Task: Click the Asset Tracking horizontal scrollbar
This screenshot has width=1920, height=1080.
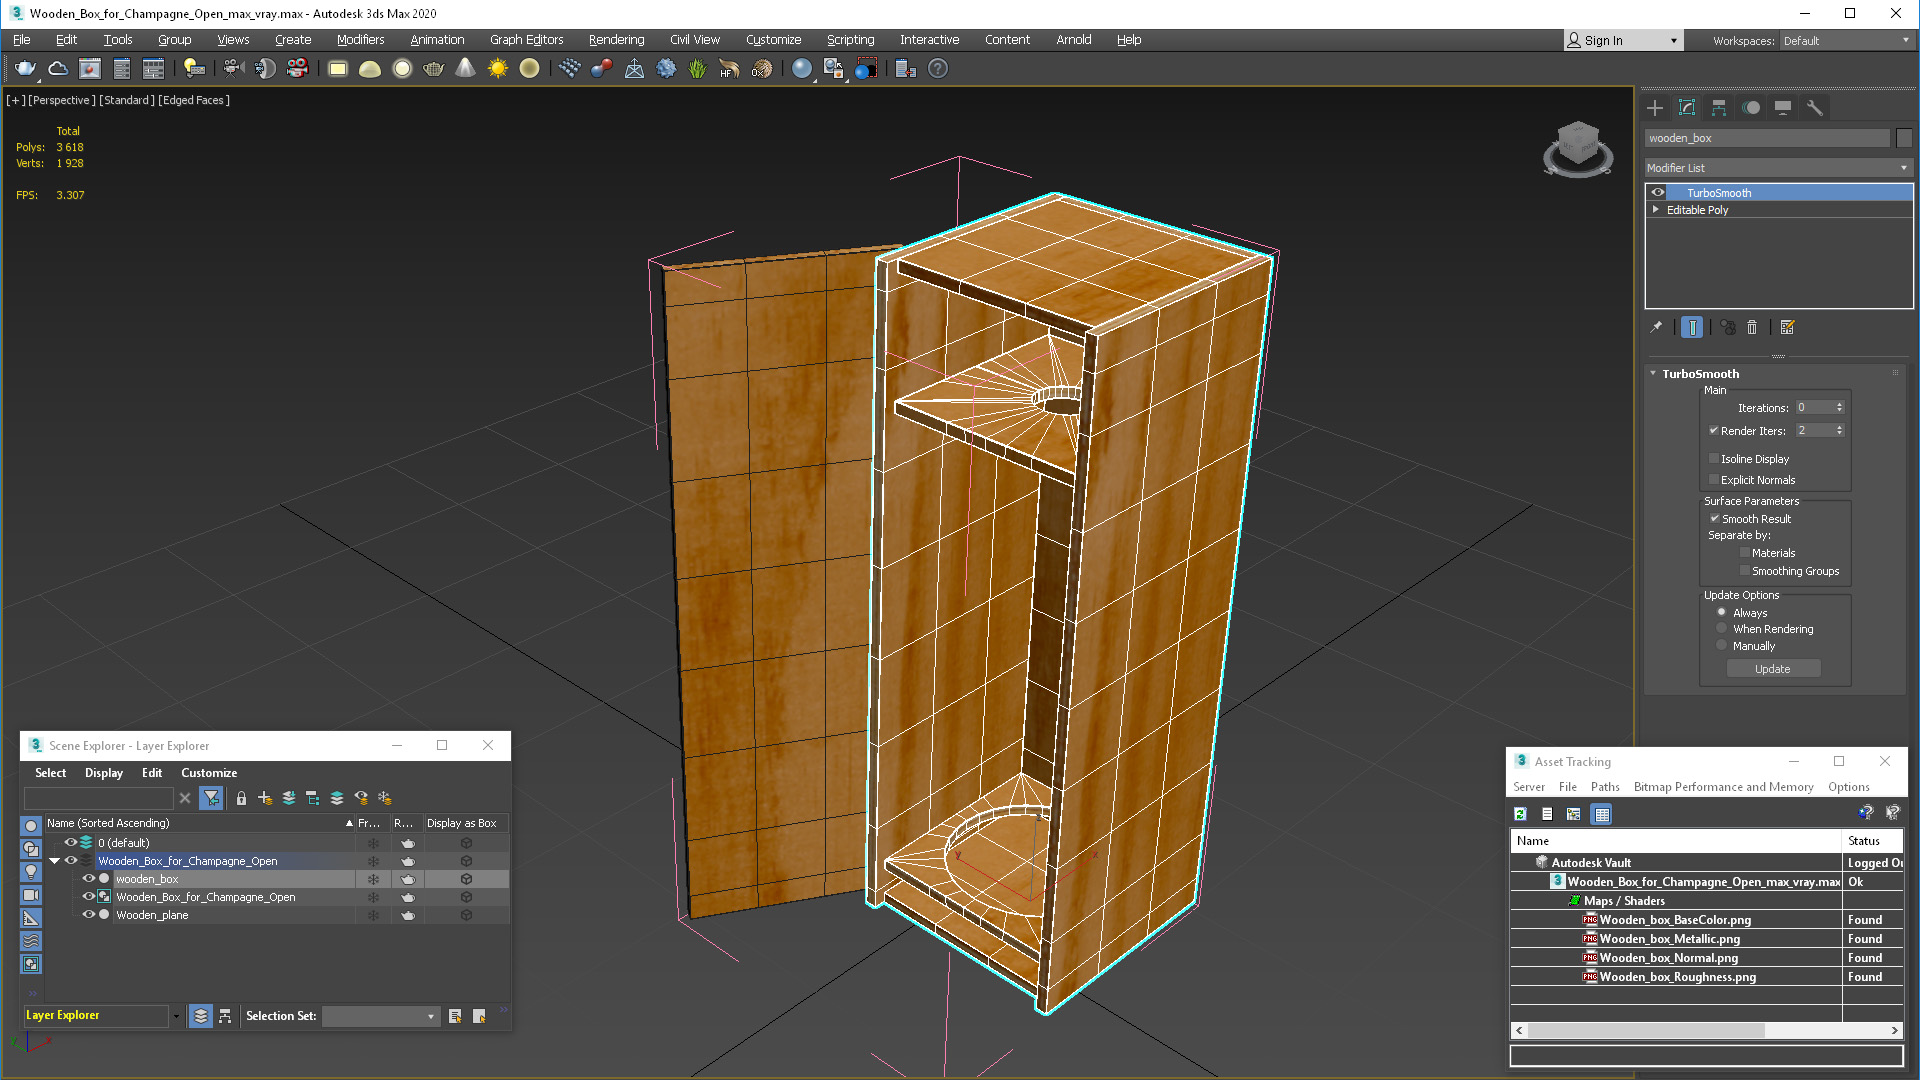Action: point(1706,1030)
